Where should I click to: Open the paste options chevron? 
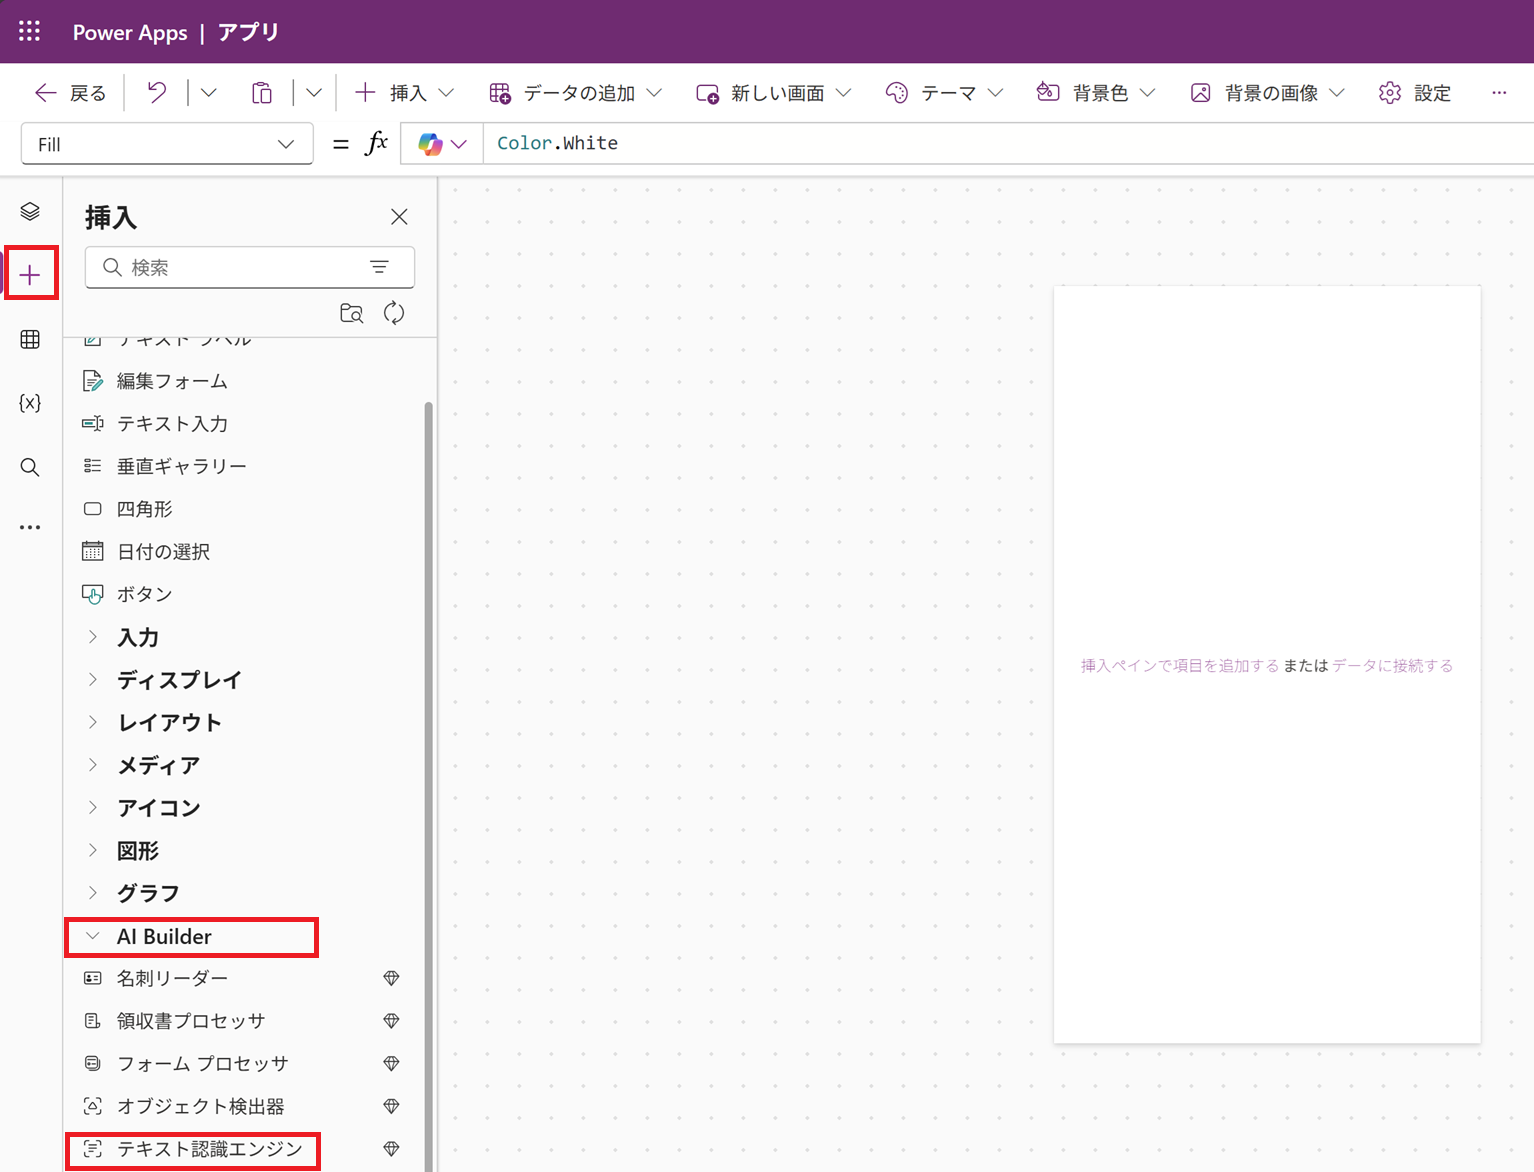314,93
